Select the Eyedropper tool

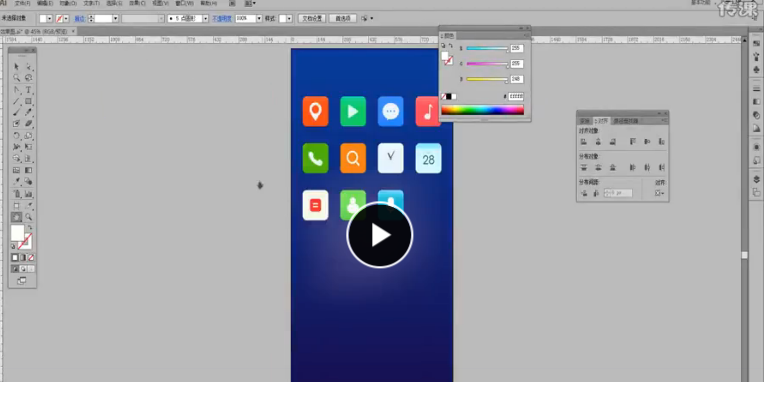[17, 182]
